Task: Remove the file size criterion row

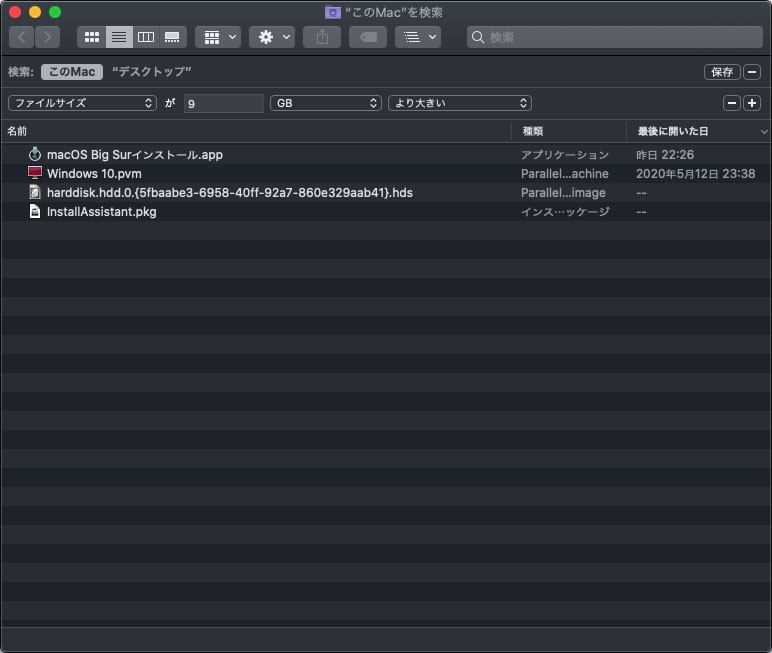Action: 732,103
